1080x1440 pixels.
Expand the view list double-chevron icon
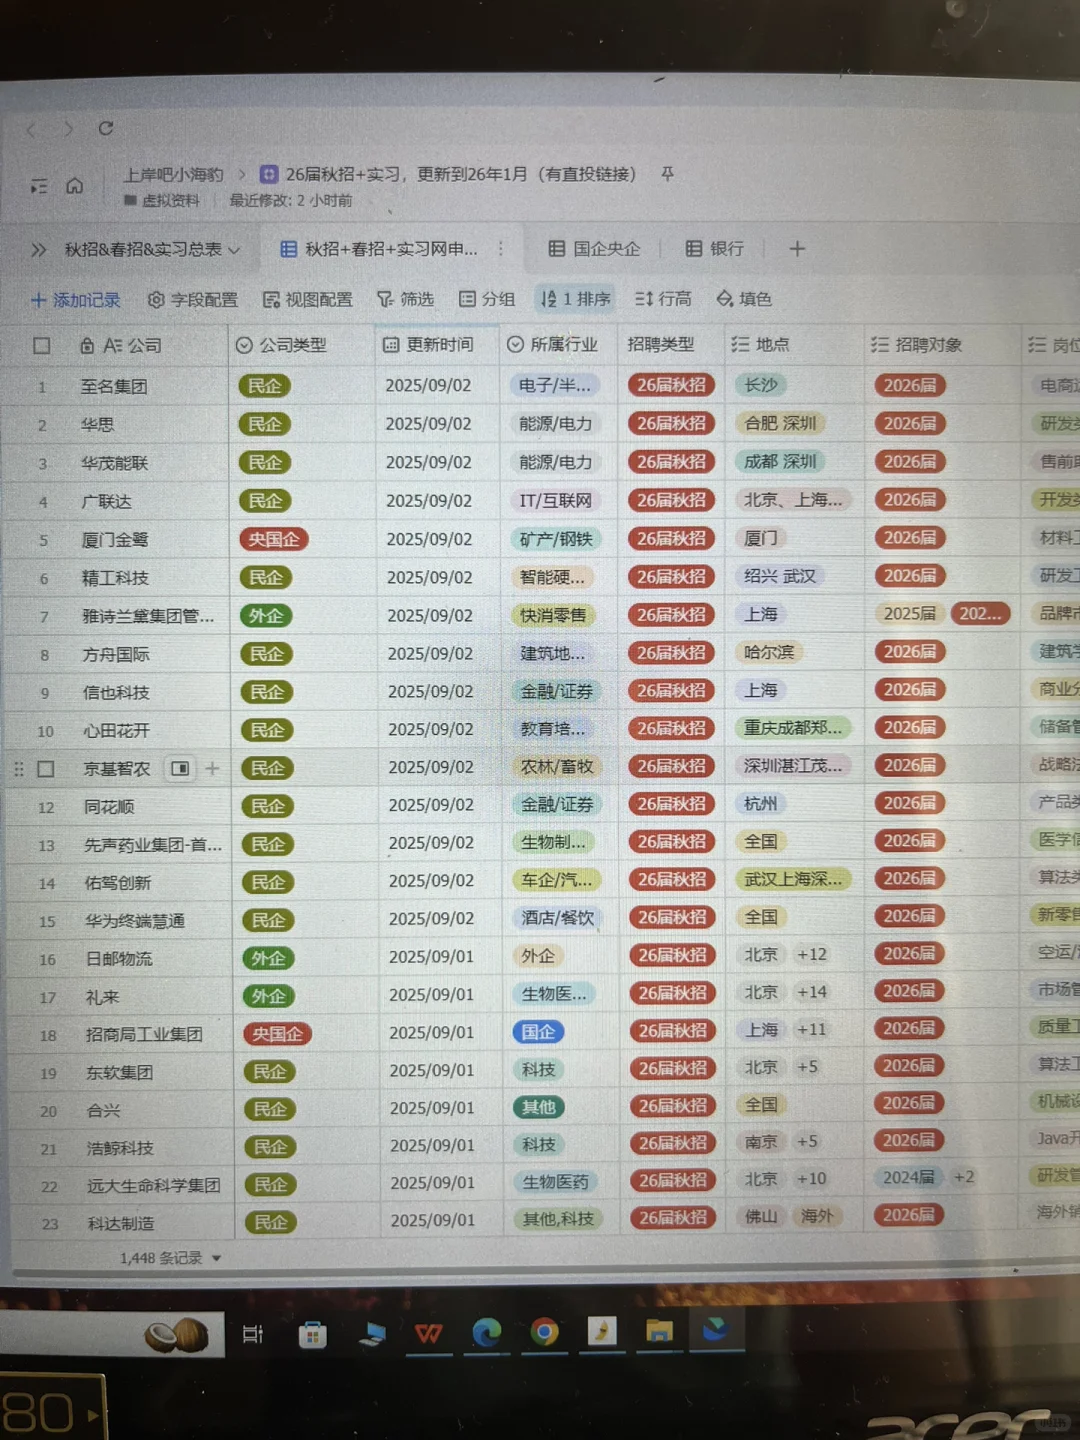click(x=39, y=249)
